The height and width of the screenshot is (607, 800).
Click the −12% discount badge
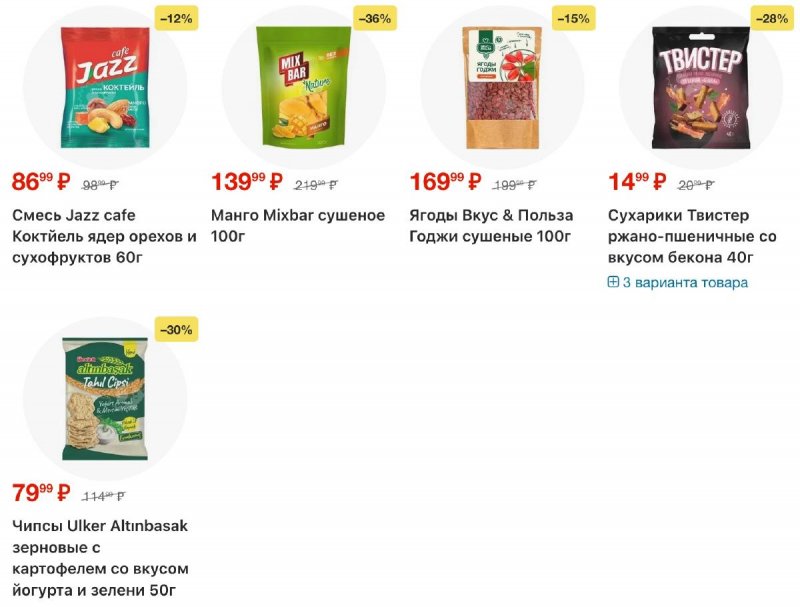176,18
